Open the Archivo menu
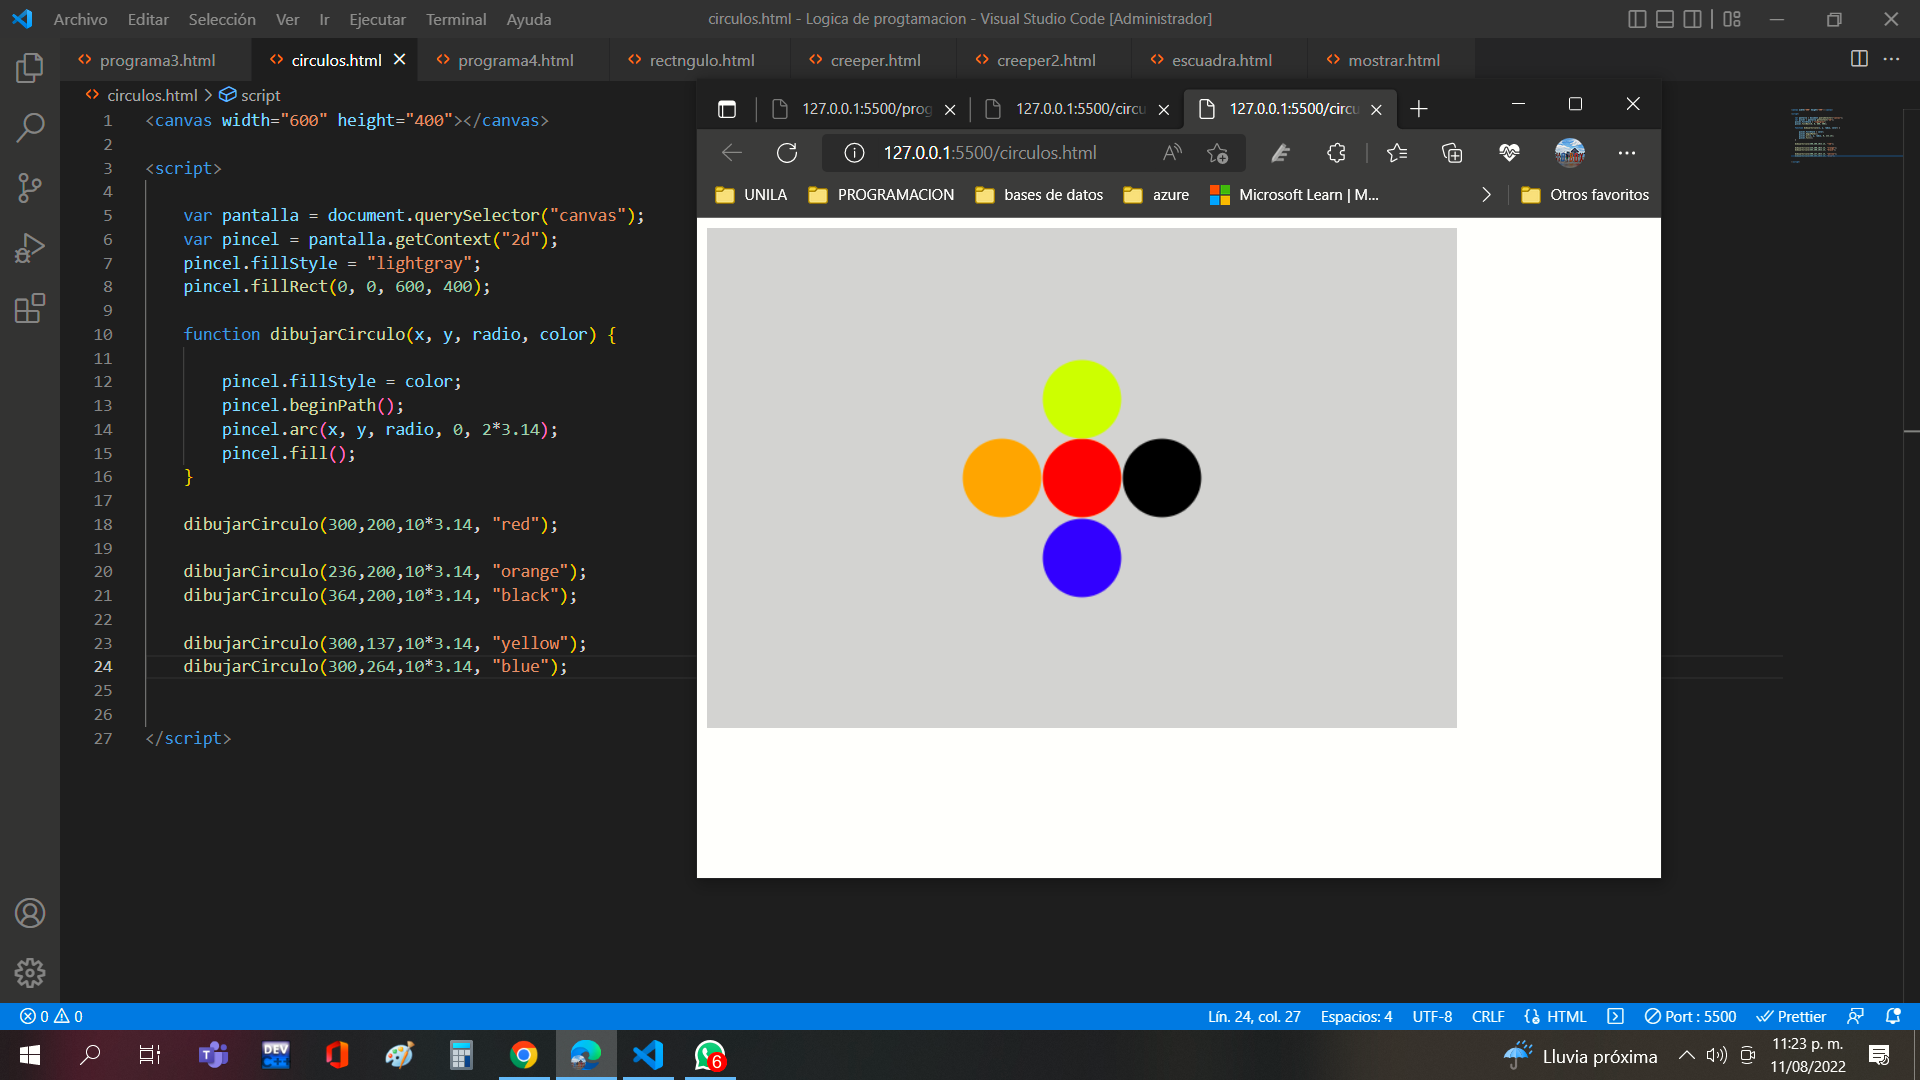1920x1080 pixels. pyautogui.click(x=80, y=19)
